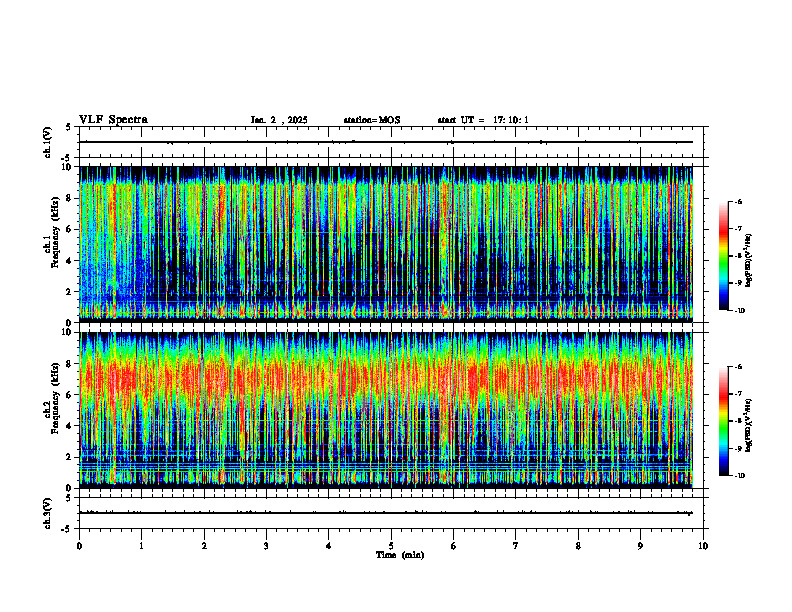This screenshot has height=612, width=792.
Task: Click the station=MOS label
Action: 372,120
